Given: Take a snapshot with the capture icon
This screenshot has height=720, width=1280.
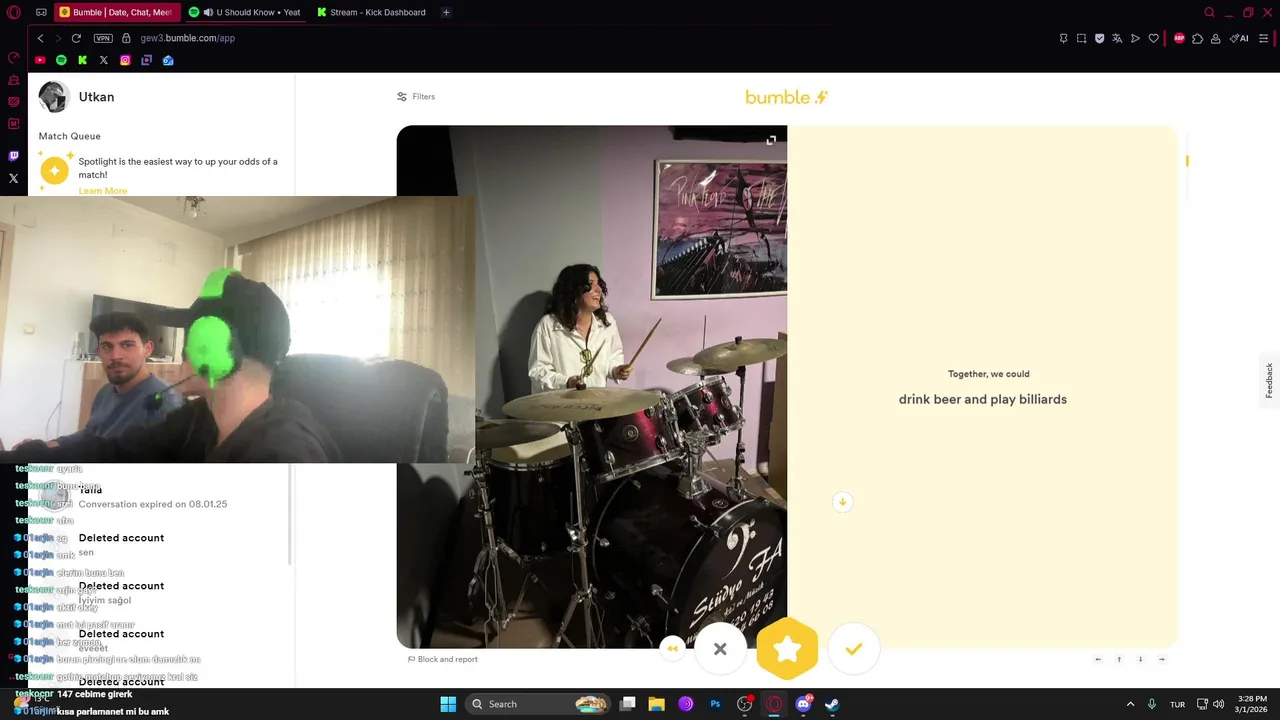Looking at the screenshot, I should 1081,38.
